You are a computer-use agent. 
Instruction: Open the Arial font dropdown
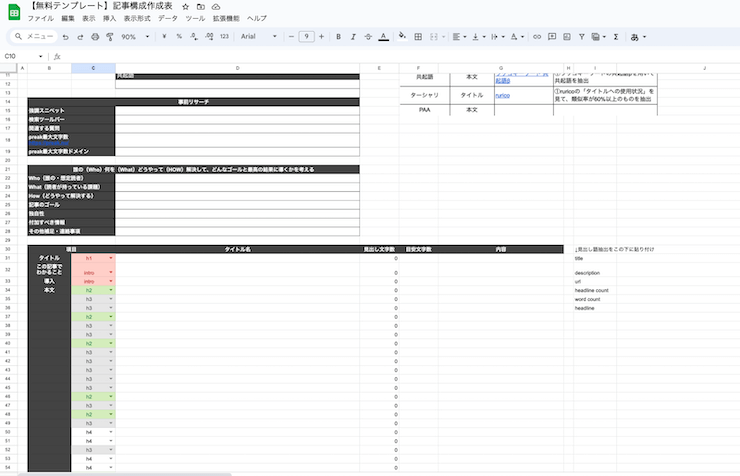pyautogui.click(x=259, y=36)
